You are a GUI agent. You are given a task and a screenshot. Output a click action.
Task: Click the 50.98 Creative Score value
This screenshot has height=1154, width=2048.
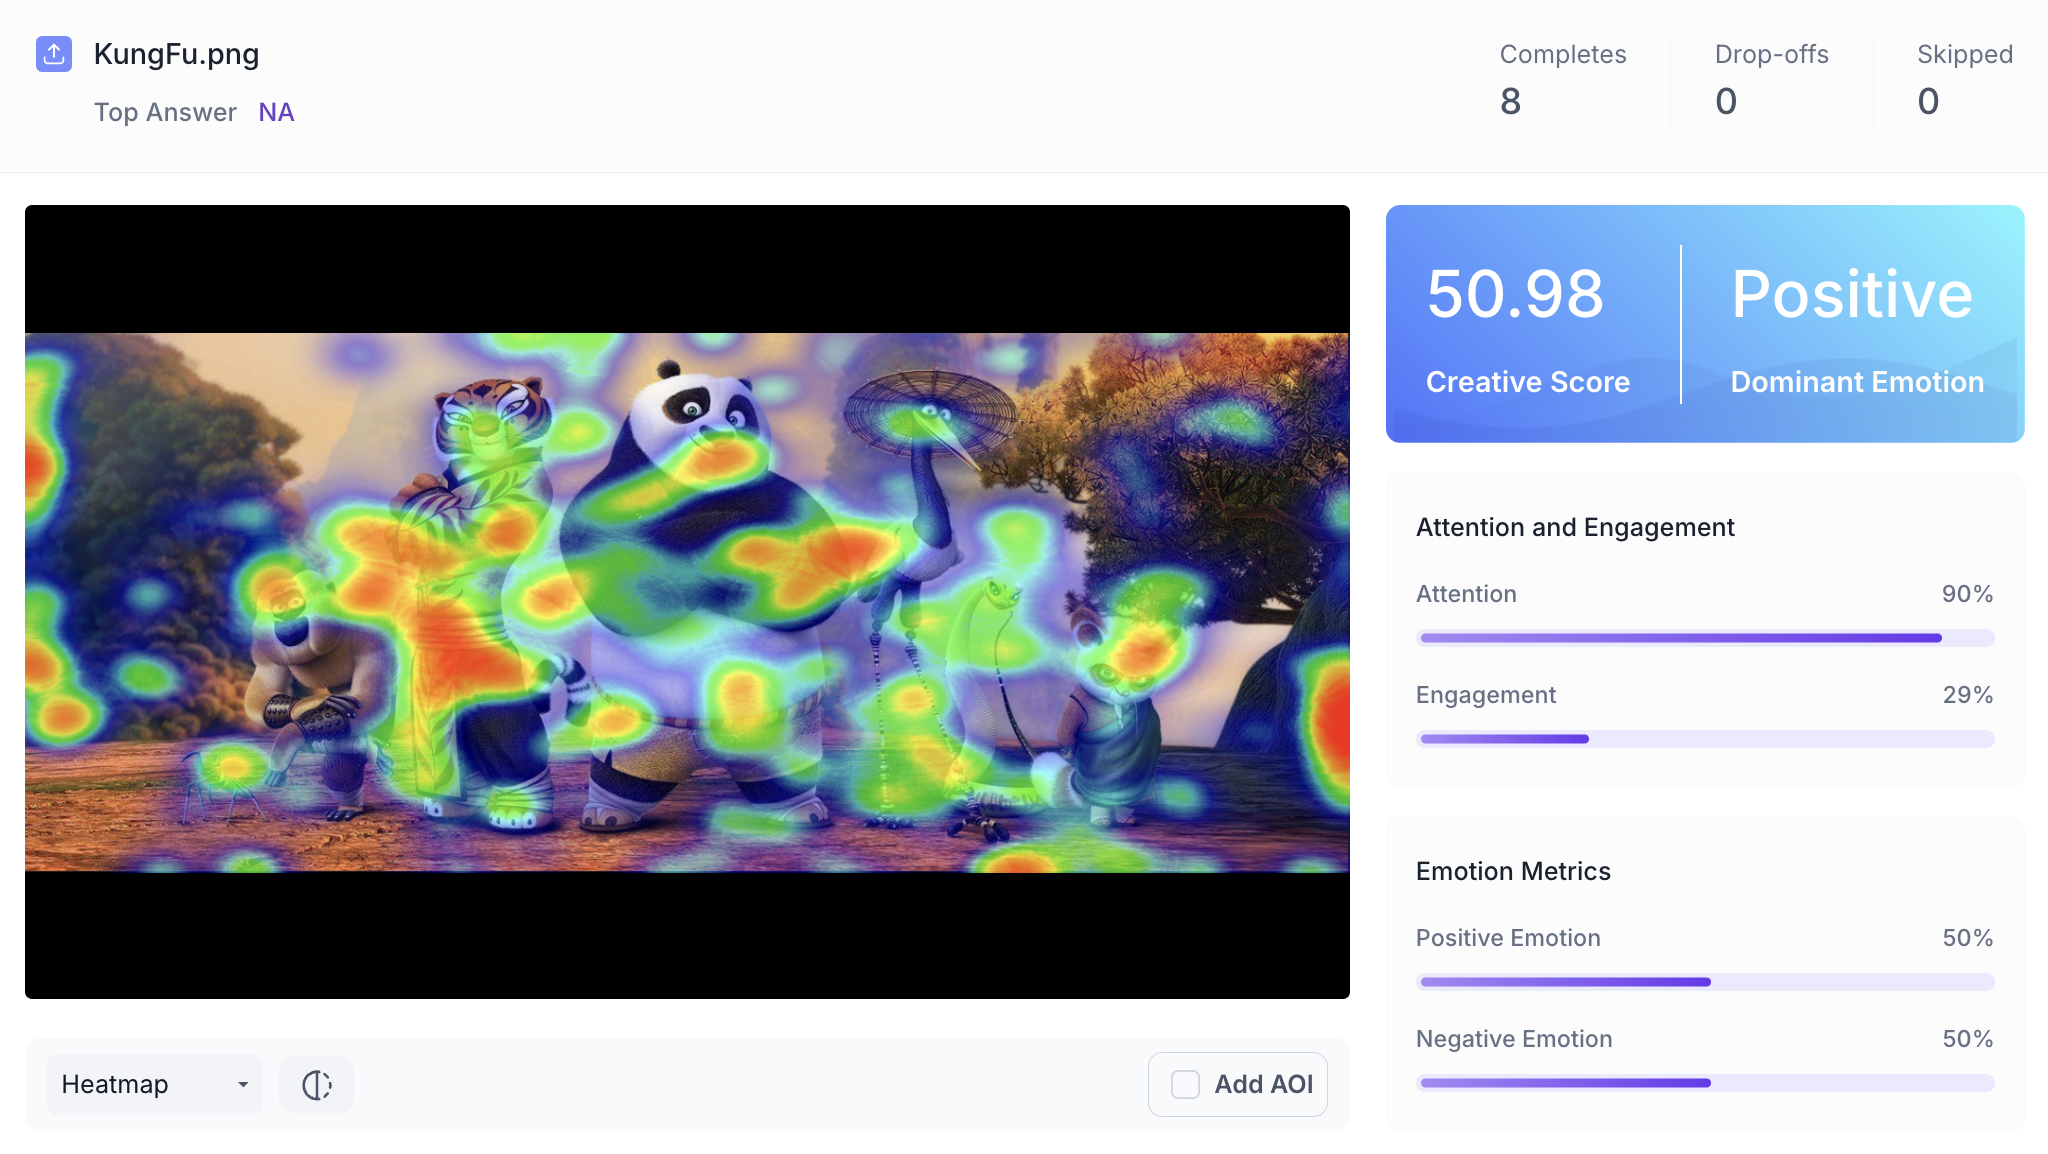(1515, 295)
